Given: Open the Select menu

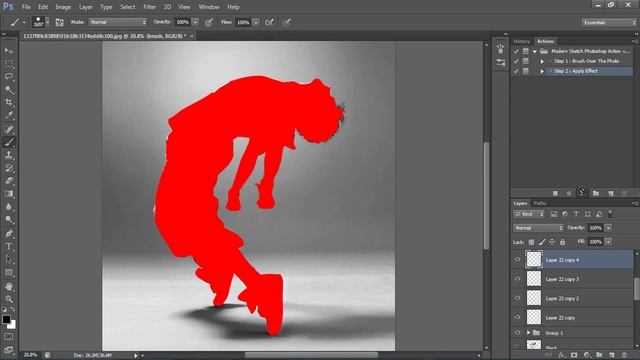Looking at the screenshot, I should [127, 7].
